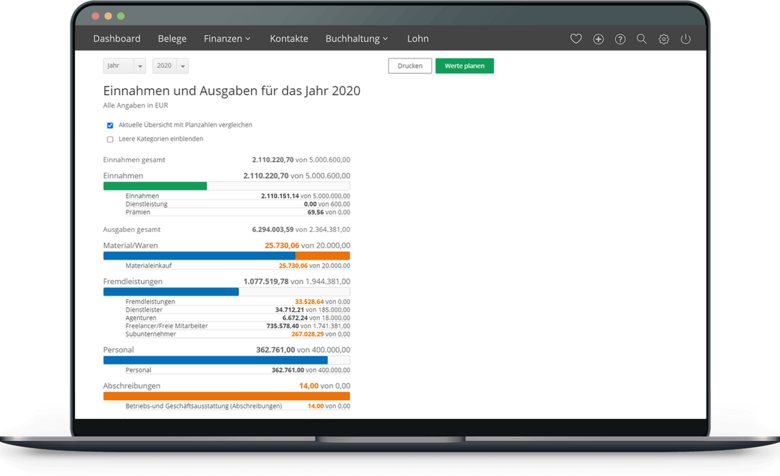Viewport: 780px width, 476px height.
Task: Enable 'Leere Kategorien einblenden' checkbox
Action: (110, 140)
